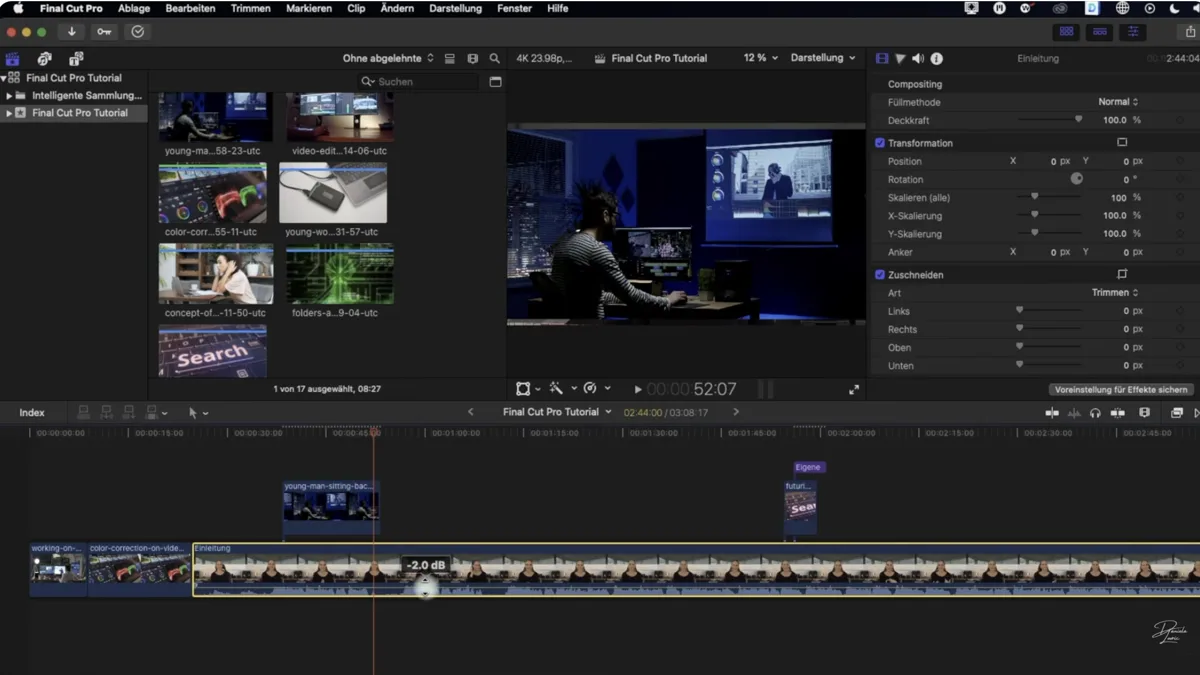This screenshot has height=675, width=1200.
Task: Click the import media down-arrow button
Action: point(72,32)
